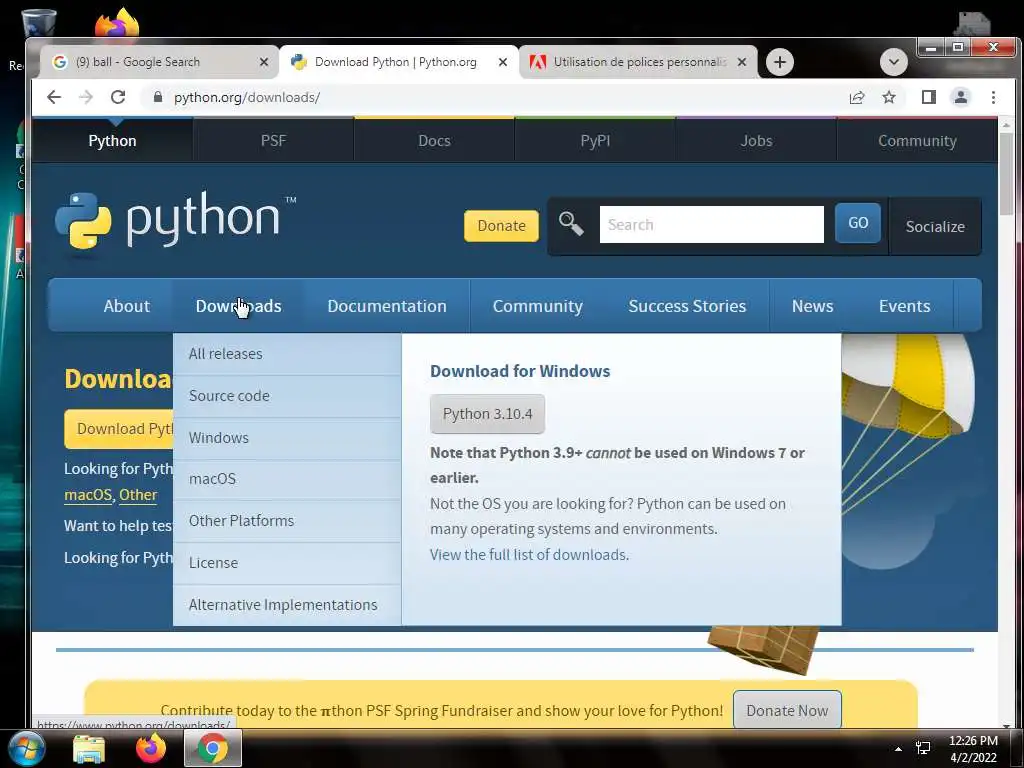Click the partially hidden Download Python button
Image resolution: width=1024 pixels, height=768 pixels.
click(119, 429)
